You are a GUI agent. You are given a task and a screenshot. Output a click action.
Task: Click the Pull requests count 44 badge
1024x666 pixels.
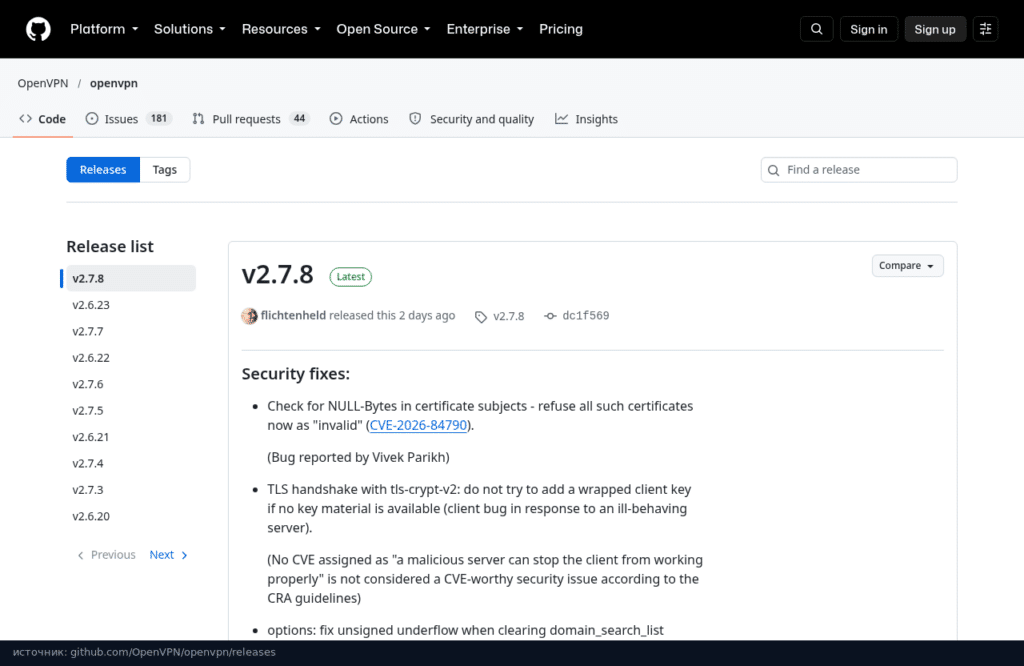click(299, 118)
